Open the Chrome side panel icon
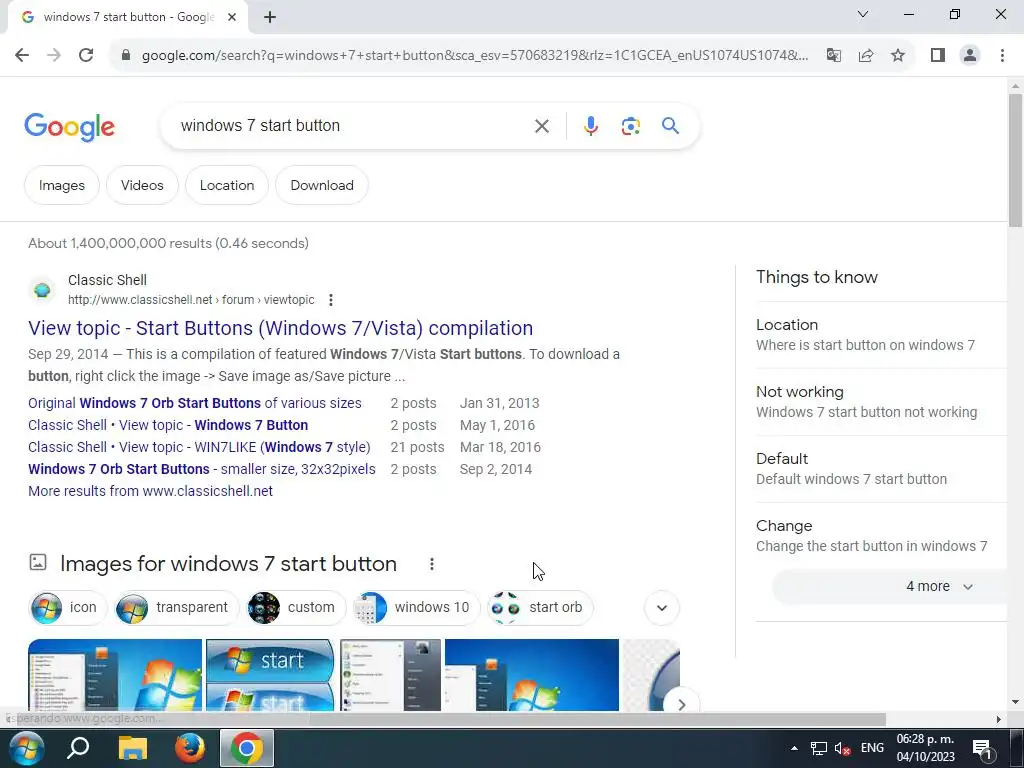The width and height of the screenshot is (1024, 768). point(938,55)
